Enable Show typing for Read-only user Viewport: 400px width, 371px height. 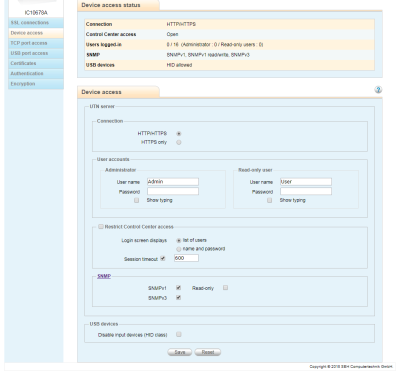[269, 200]
